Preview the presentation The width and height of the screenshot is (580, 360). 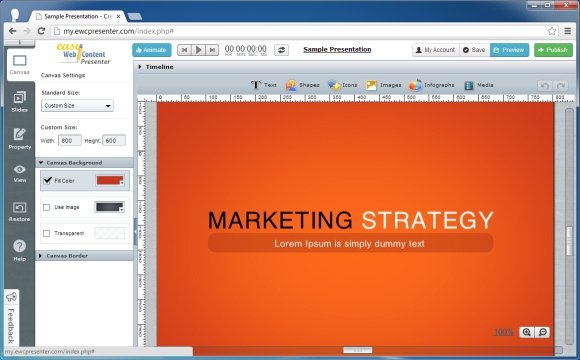(x=509, y=50)
